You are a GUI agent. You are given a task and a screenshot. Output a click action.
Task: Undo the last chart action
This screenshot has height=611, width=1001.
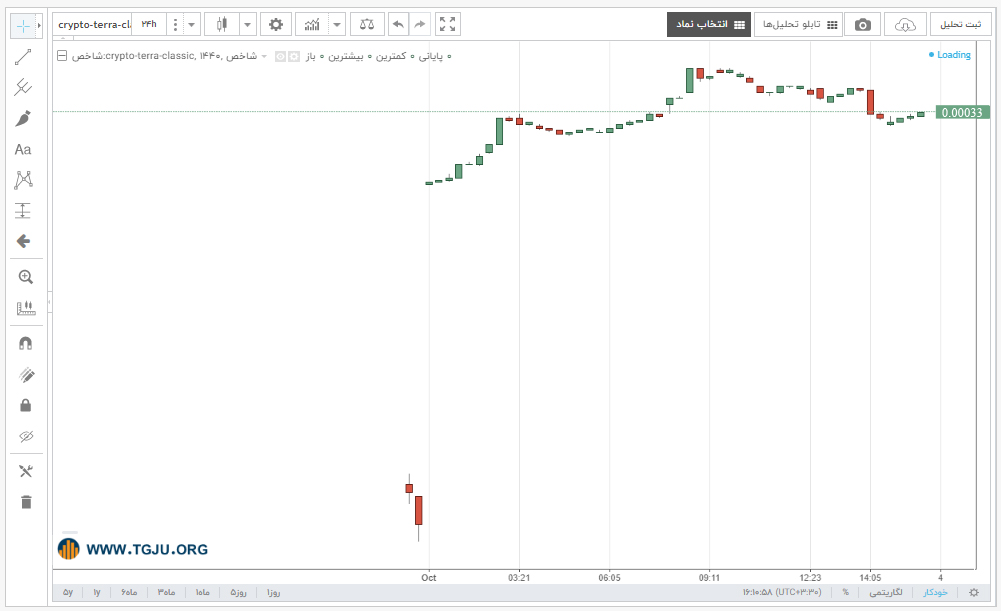point(398,25)
